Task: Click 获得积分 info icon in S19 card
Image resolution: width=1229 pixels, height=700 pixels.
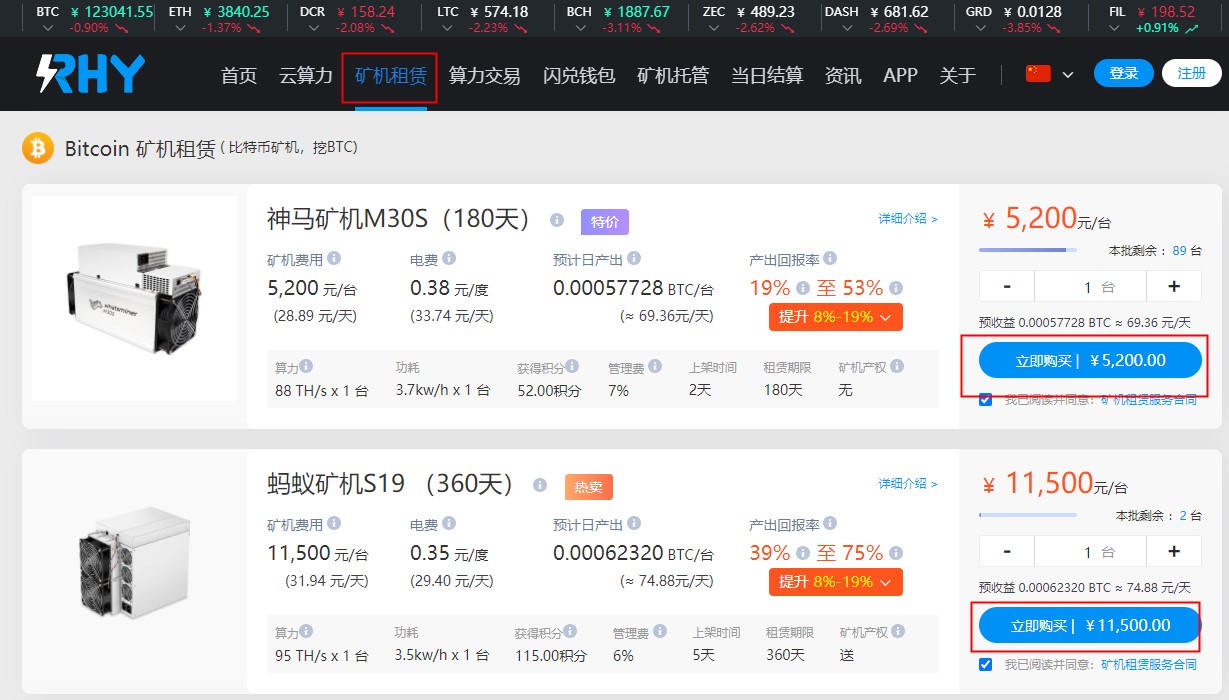Action: point(571,631)
